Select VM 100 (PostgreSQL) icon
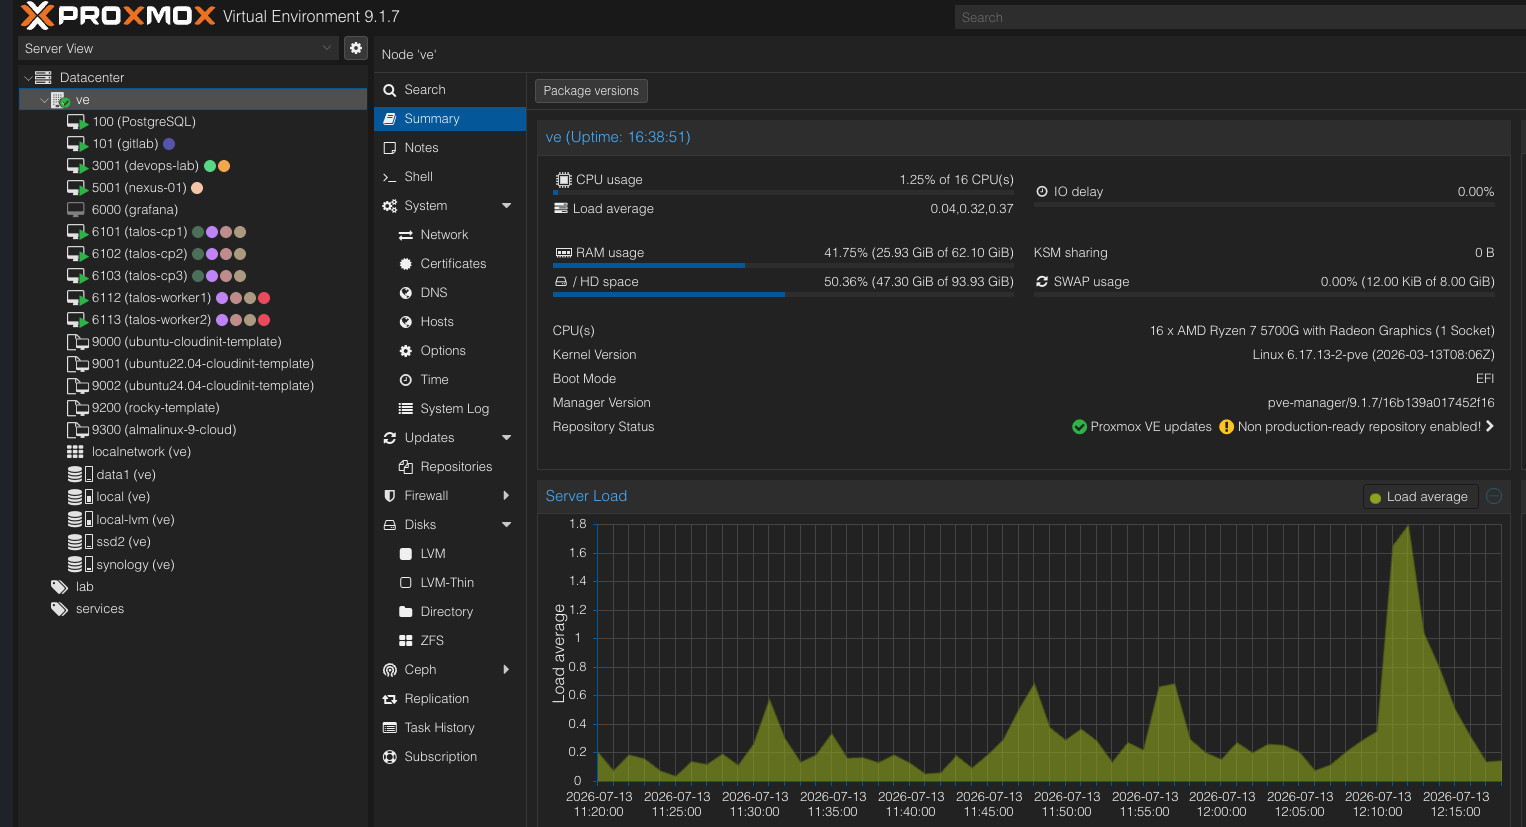The image size is (1526, 827). (77, 122)
